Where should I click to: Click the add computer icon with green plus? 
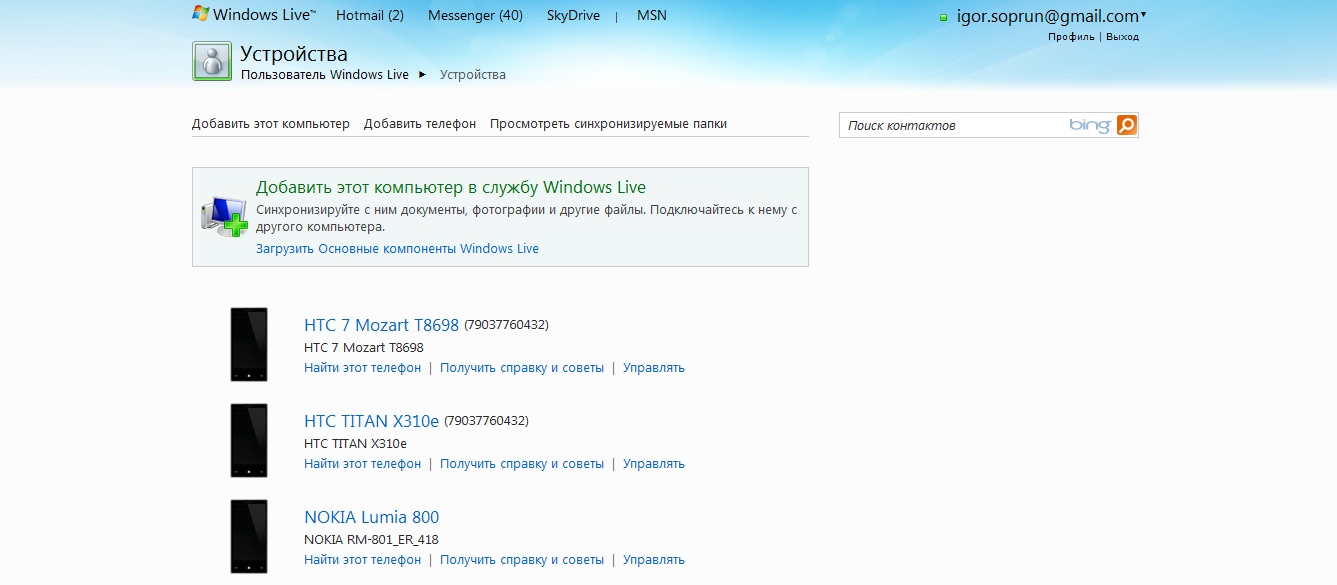[x=223, y=216]
